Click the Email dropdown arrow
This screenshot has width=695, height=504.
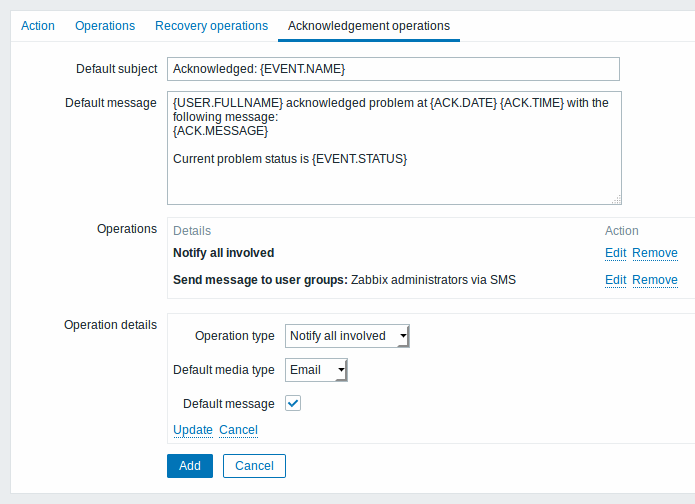click(x=341, y=370)
